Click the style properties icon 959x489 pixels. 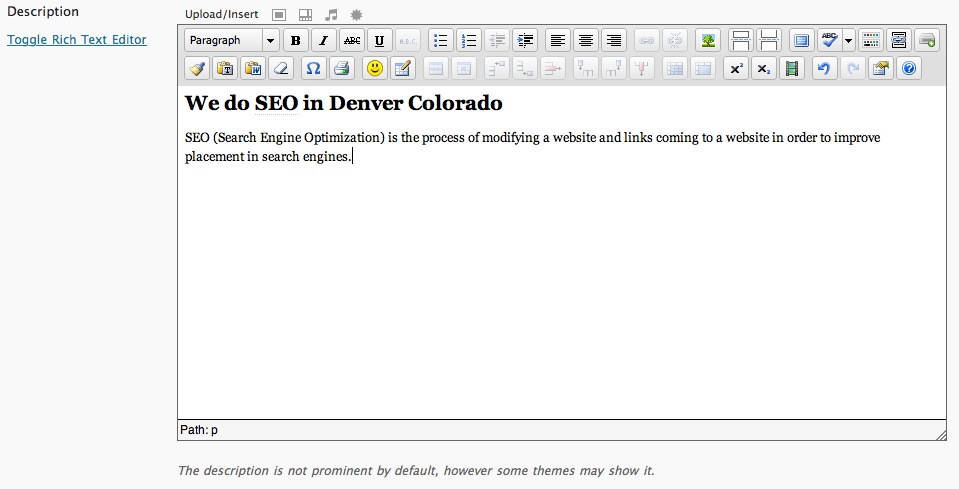[x=881, y=68]
